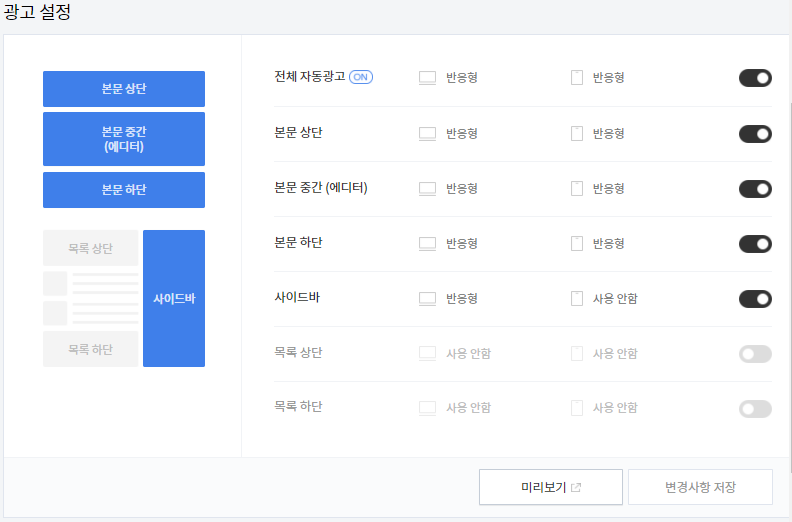
Task: Click the mobile icon in 본문 상단 row
Action: point(577,134)
